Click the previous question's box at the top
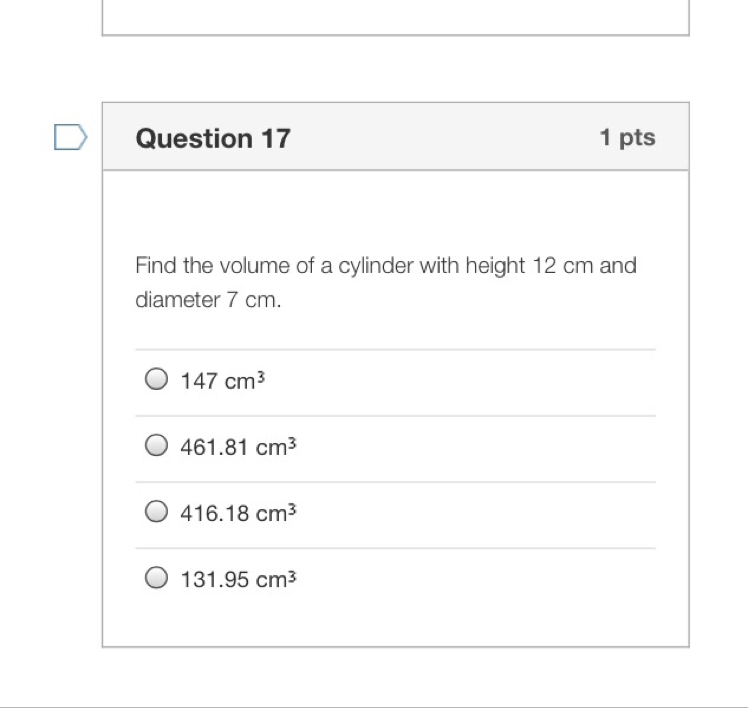The height and width of the screenshot is (708, 748). [395, 17]
